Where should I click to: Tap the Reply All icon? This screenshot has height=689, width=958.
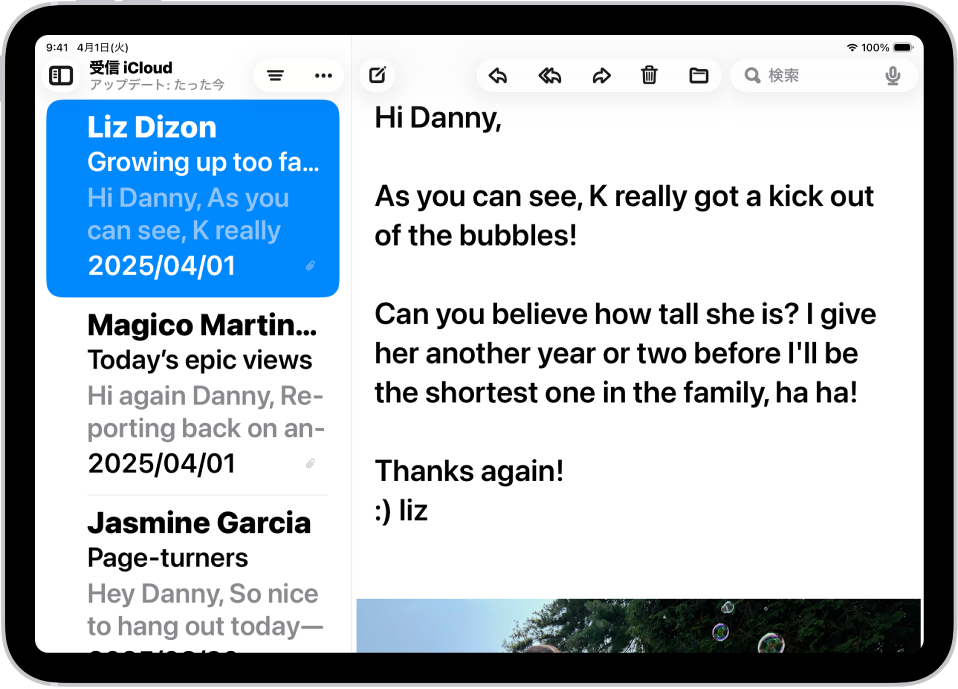549,74
